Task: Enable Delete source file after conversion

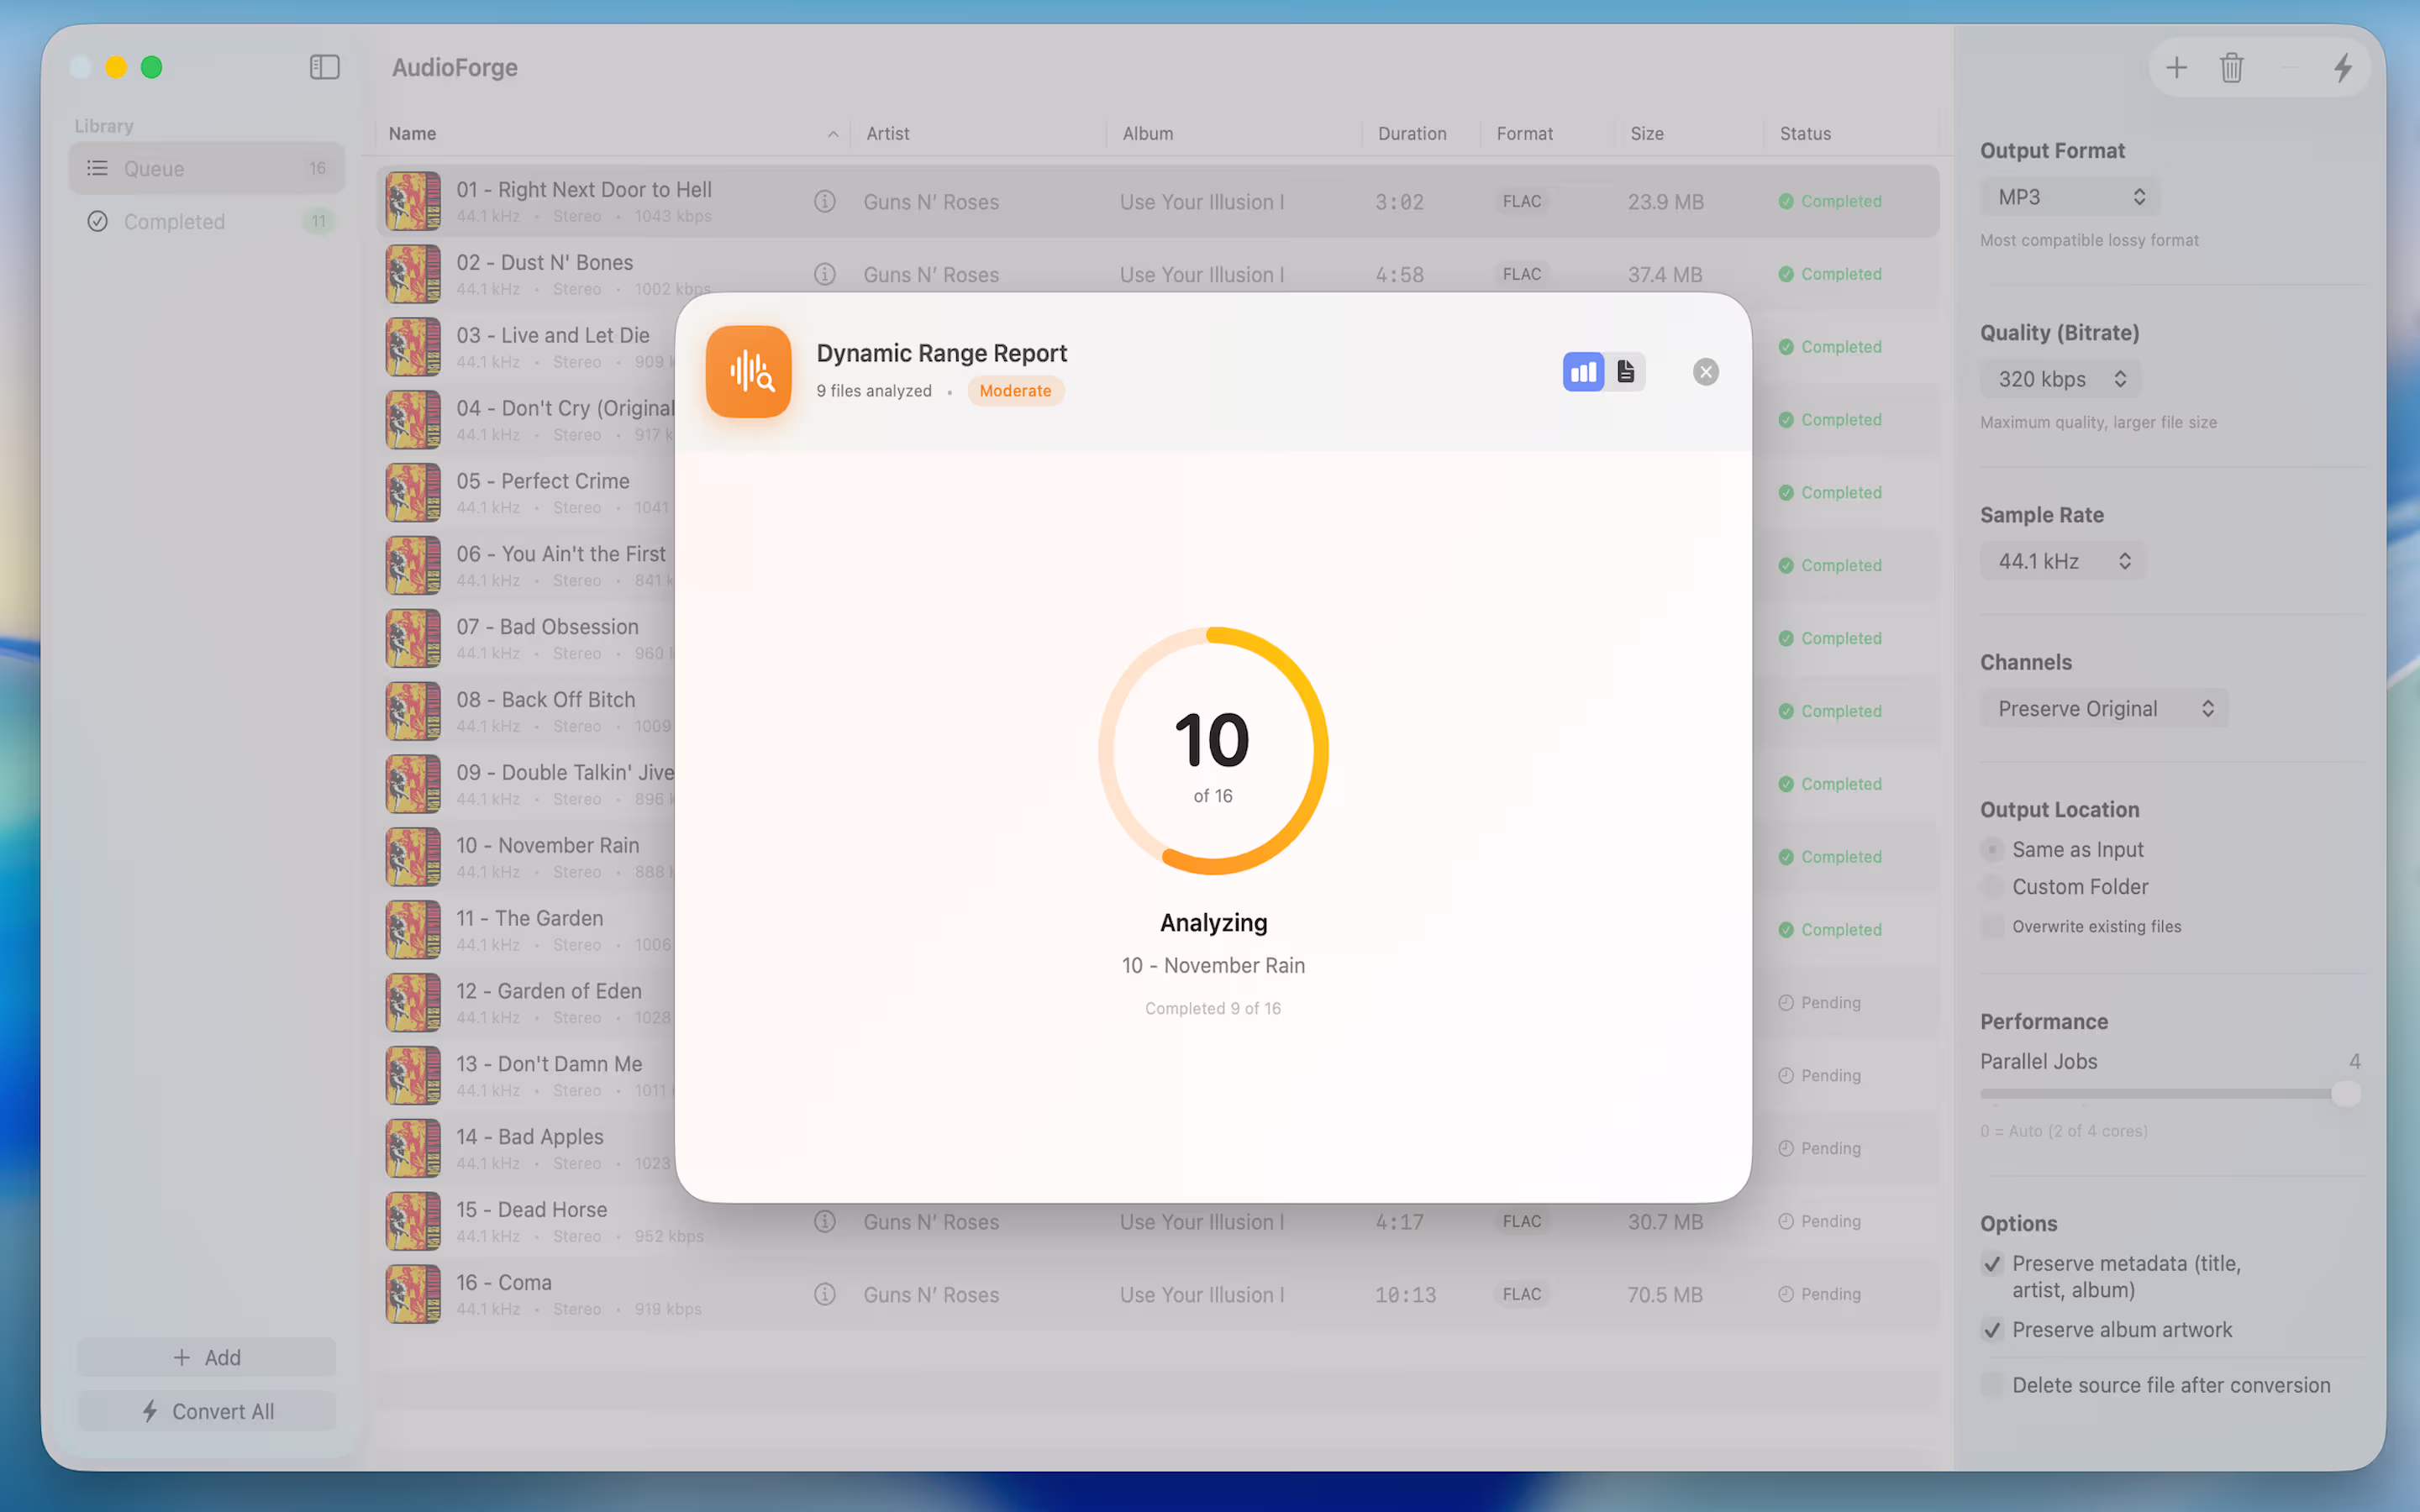Action: [1994, 1384]
